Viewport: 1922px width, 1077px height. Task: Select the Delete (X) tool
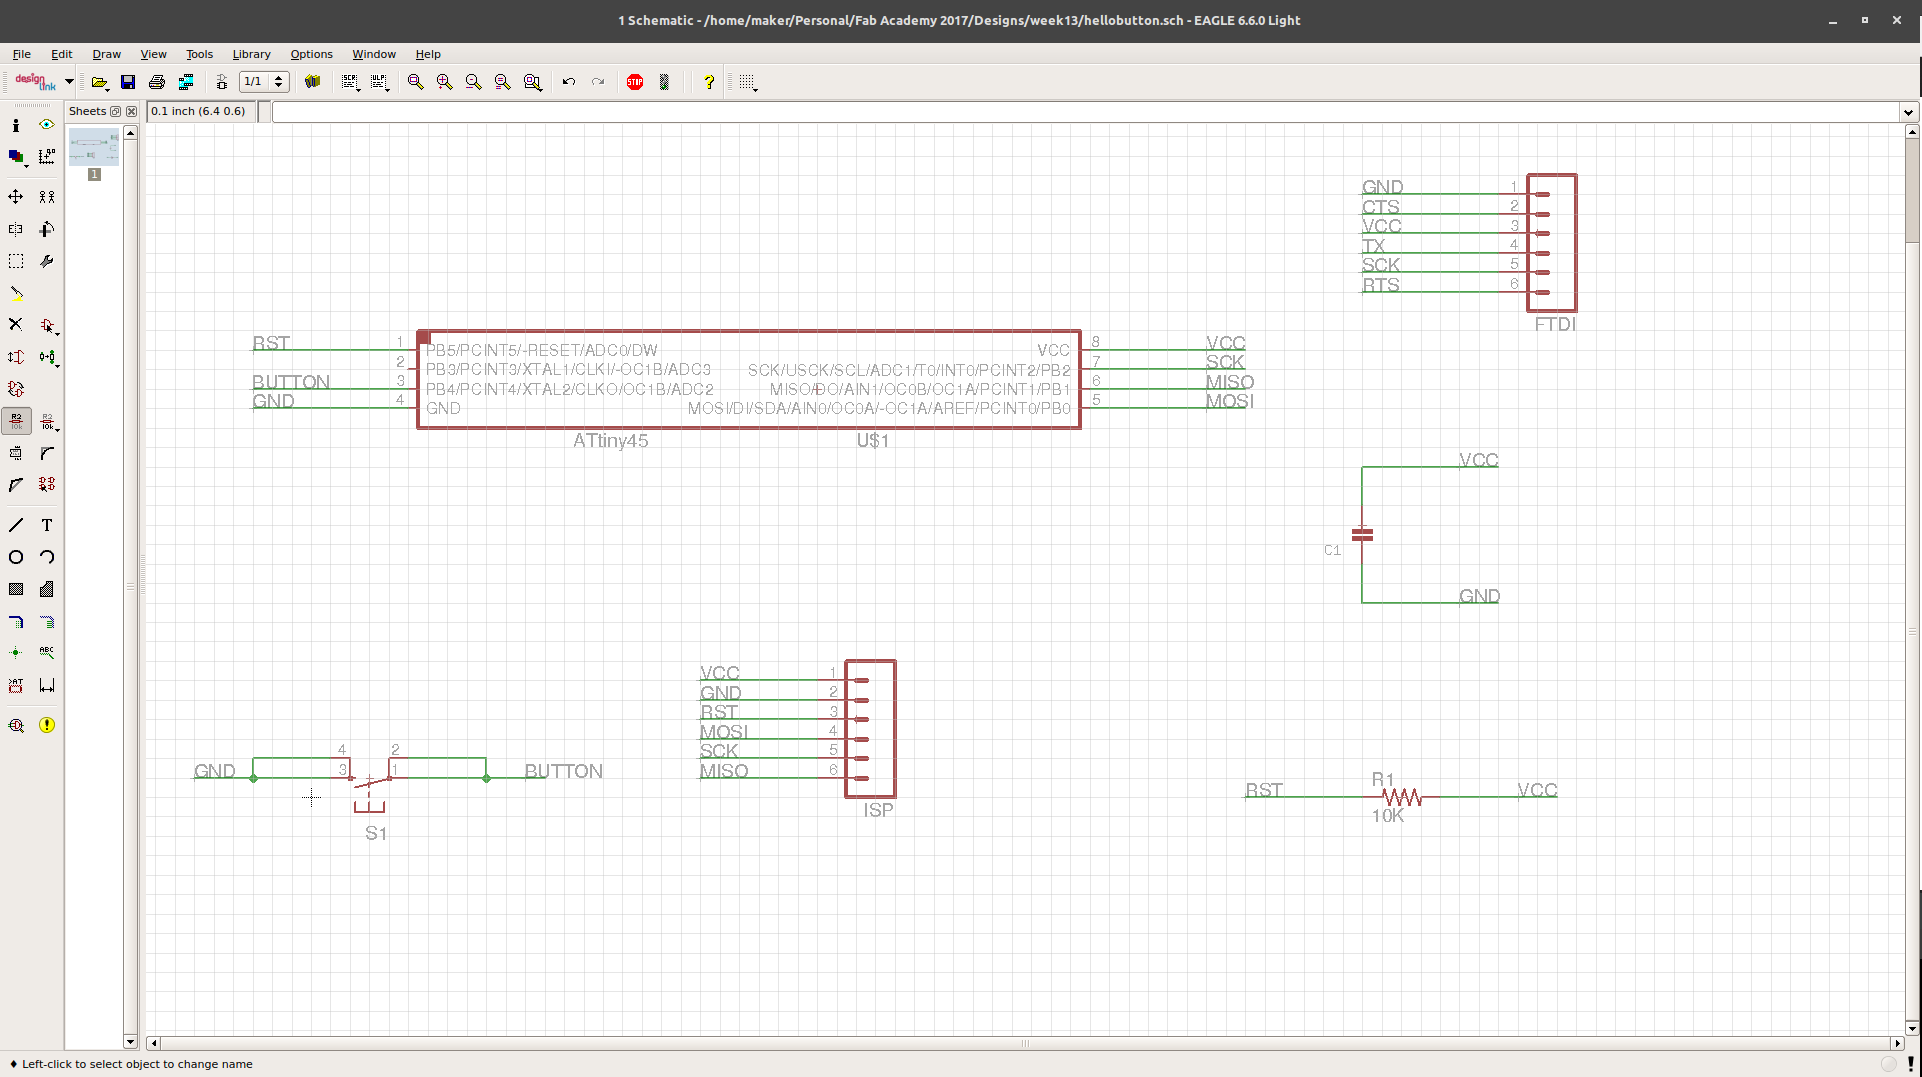click(x=16, y=325)
